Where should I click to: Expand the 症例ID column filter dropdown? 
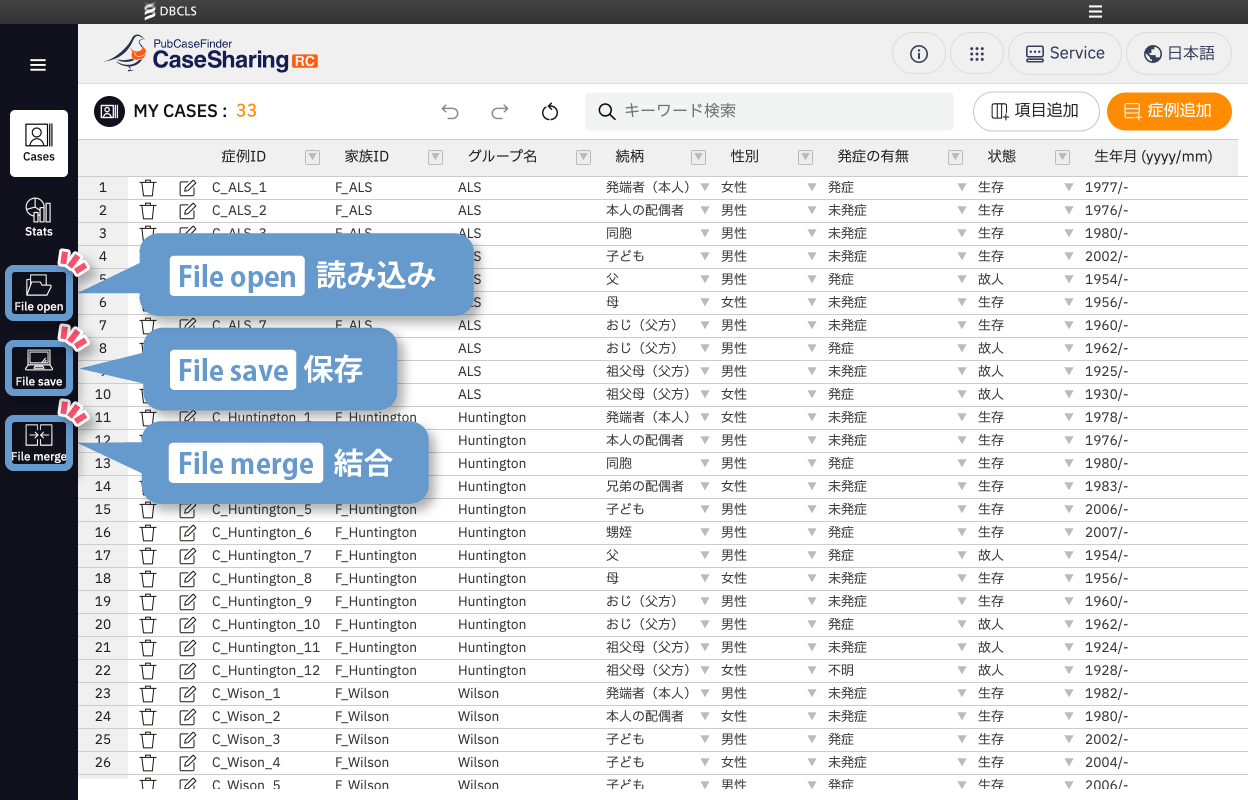pos(312,157)
